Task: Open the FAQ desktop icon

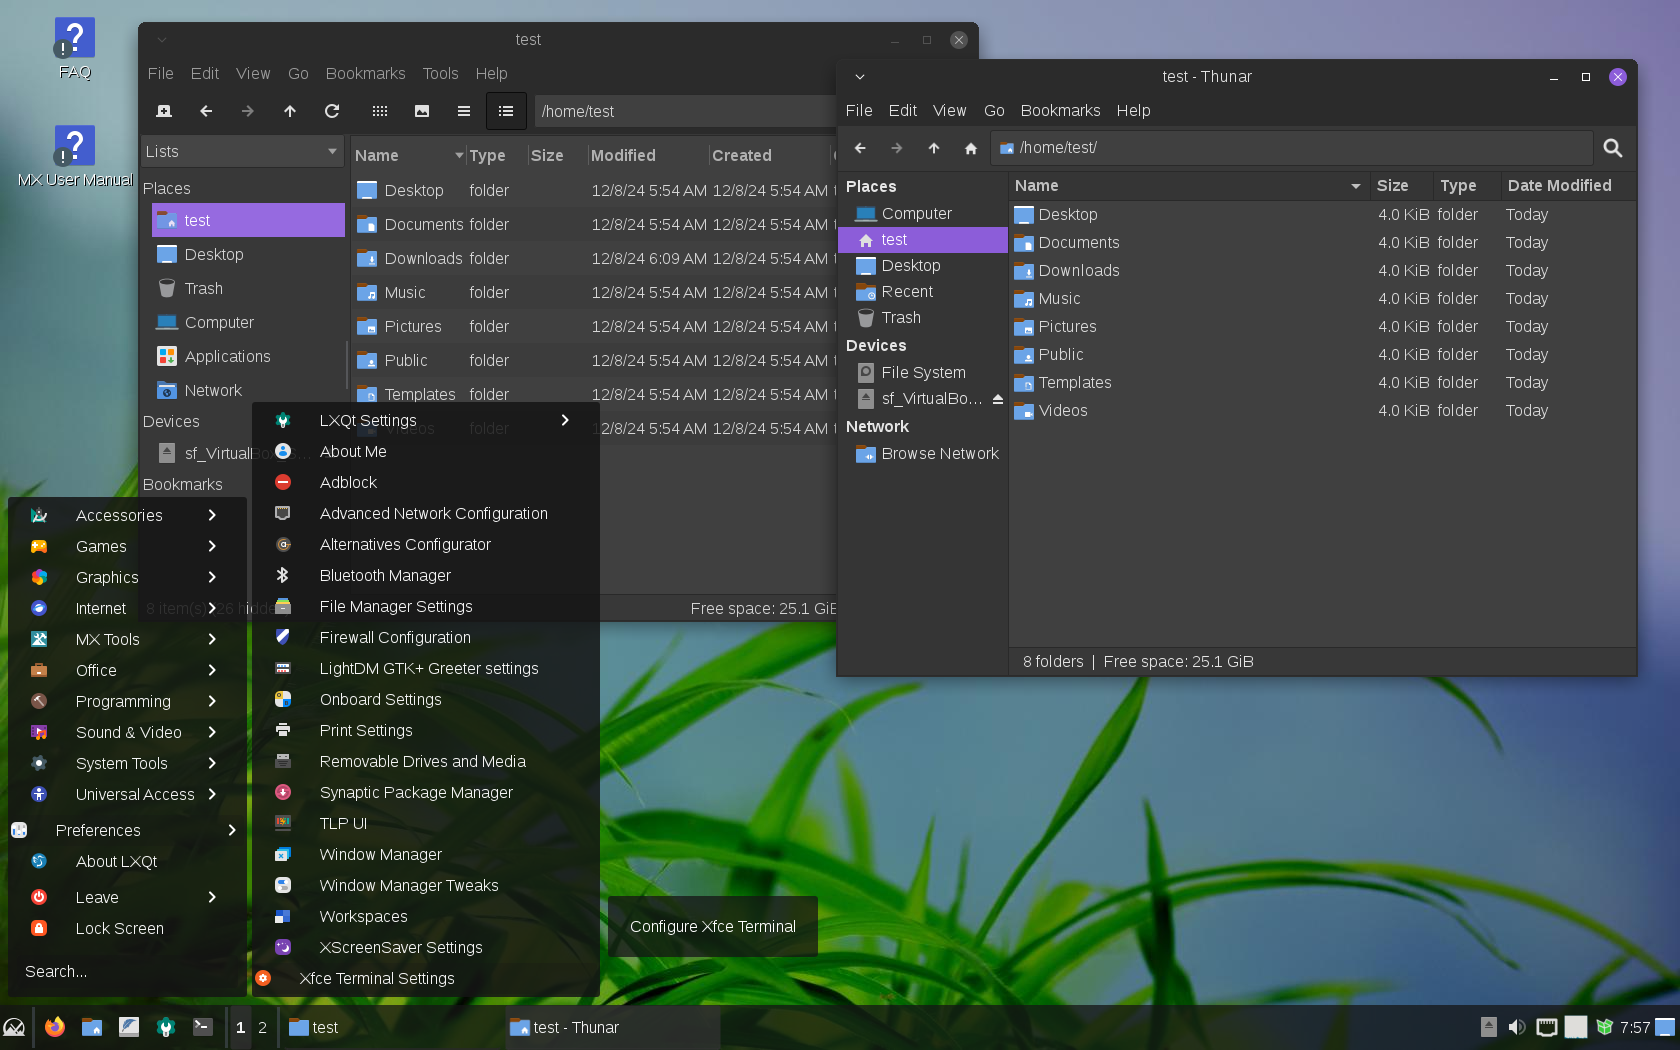Action: (74, 48)
